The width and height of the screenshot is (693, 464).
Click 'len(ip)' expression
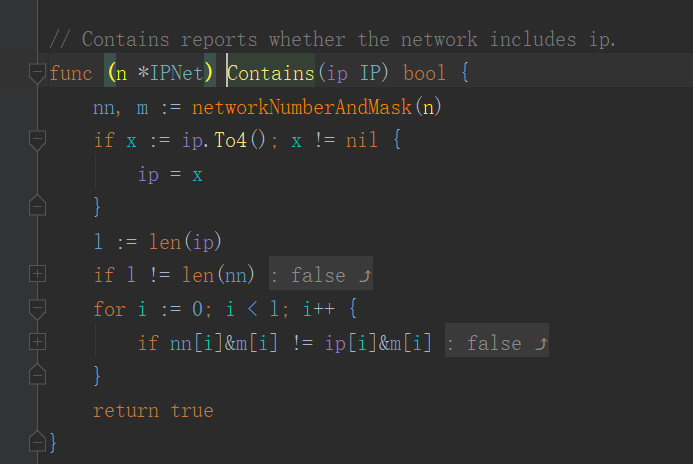click(185, 242)
